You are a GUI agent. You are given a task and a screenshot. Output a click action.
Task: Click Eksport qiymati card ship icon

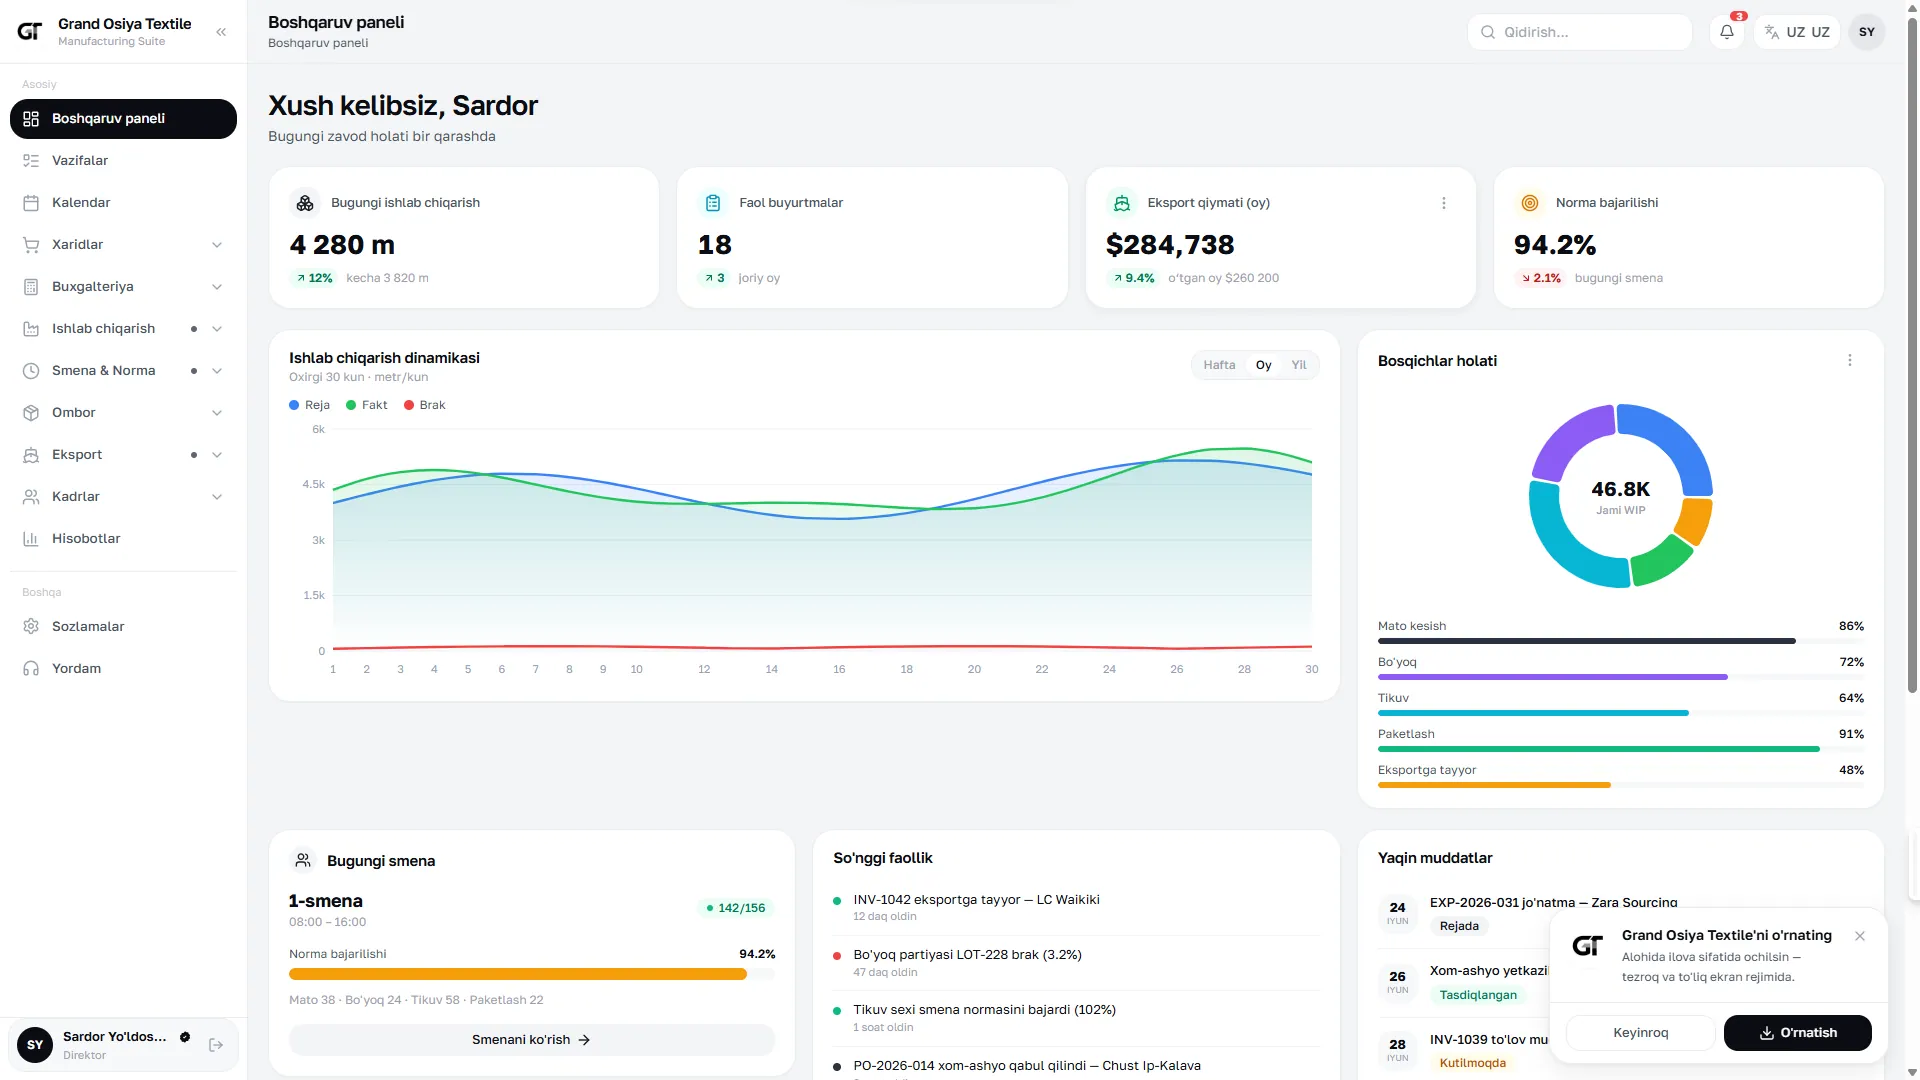pos(1121,203)
